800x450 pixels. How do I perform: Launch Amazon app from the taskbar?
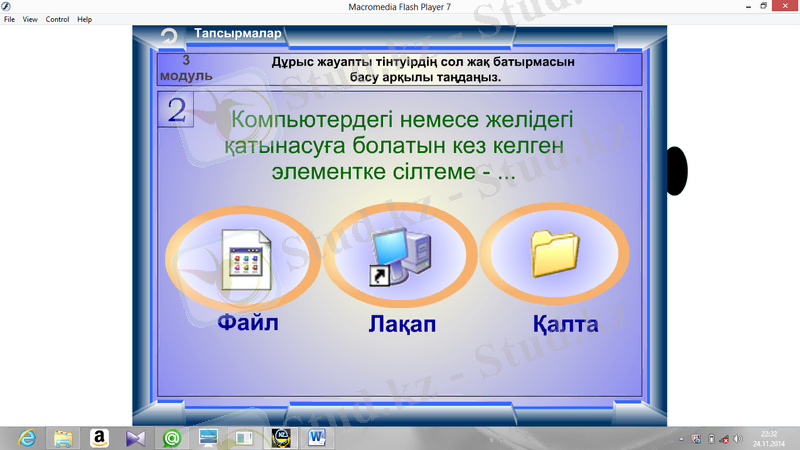coord(99,437)
